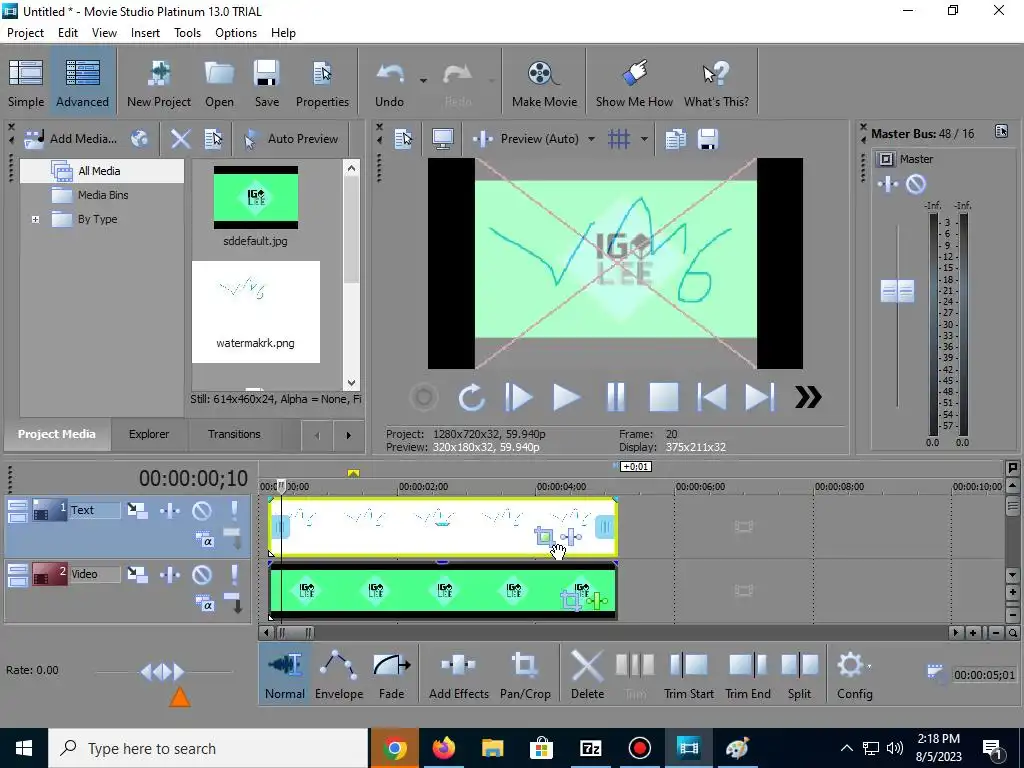Get media from the web globe icon
The width and height of the screenshot is (1024, 768).
pos(139,138)
